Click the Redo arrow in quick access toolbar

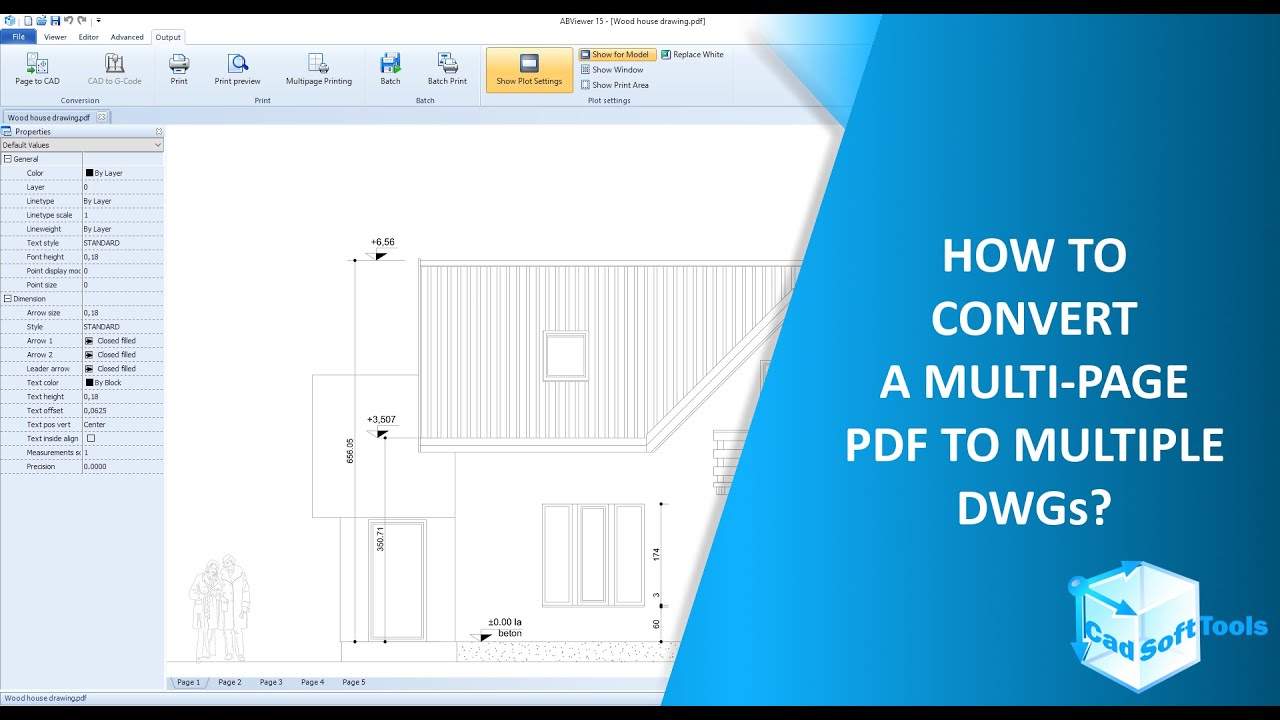(81, 20)
